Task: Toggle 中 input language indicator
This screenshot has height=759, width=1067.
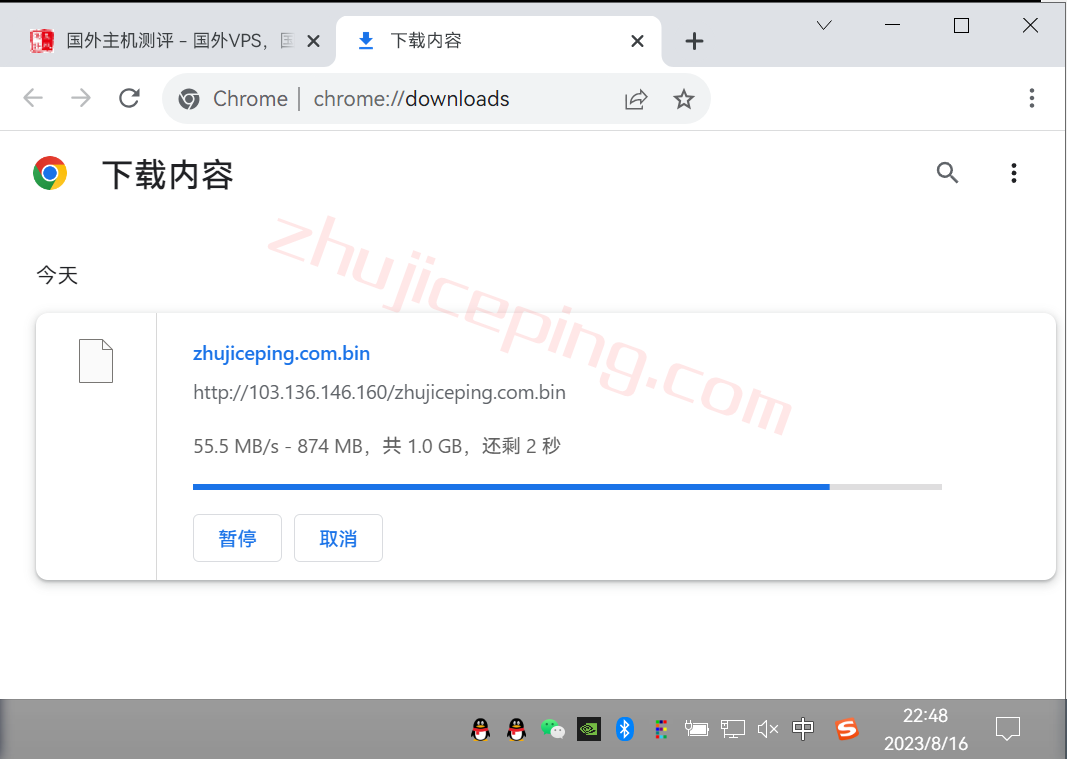Action: (803, 729)
